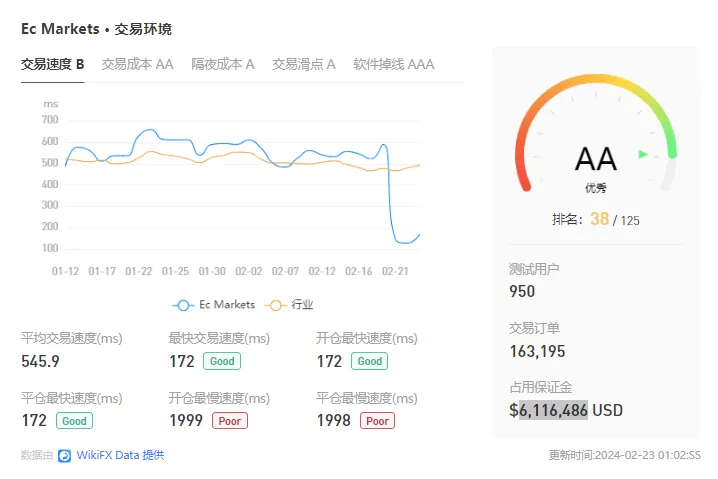Screen dimensions: 718x479
Task: Click the 02-02 date label on chart axis
Action: [x=249, y=271]
